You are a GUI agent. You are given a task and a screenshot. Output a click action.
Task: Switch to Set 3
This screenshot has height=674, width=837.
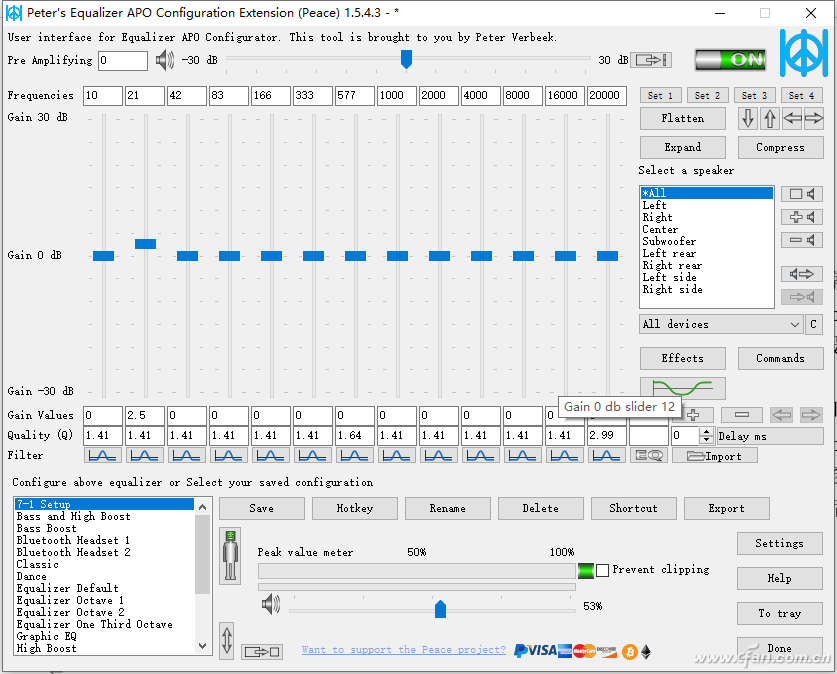click(x=754, y=96)
